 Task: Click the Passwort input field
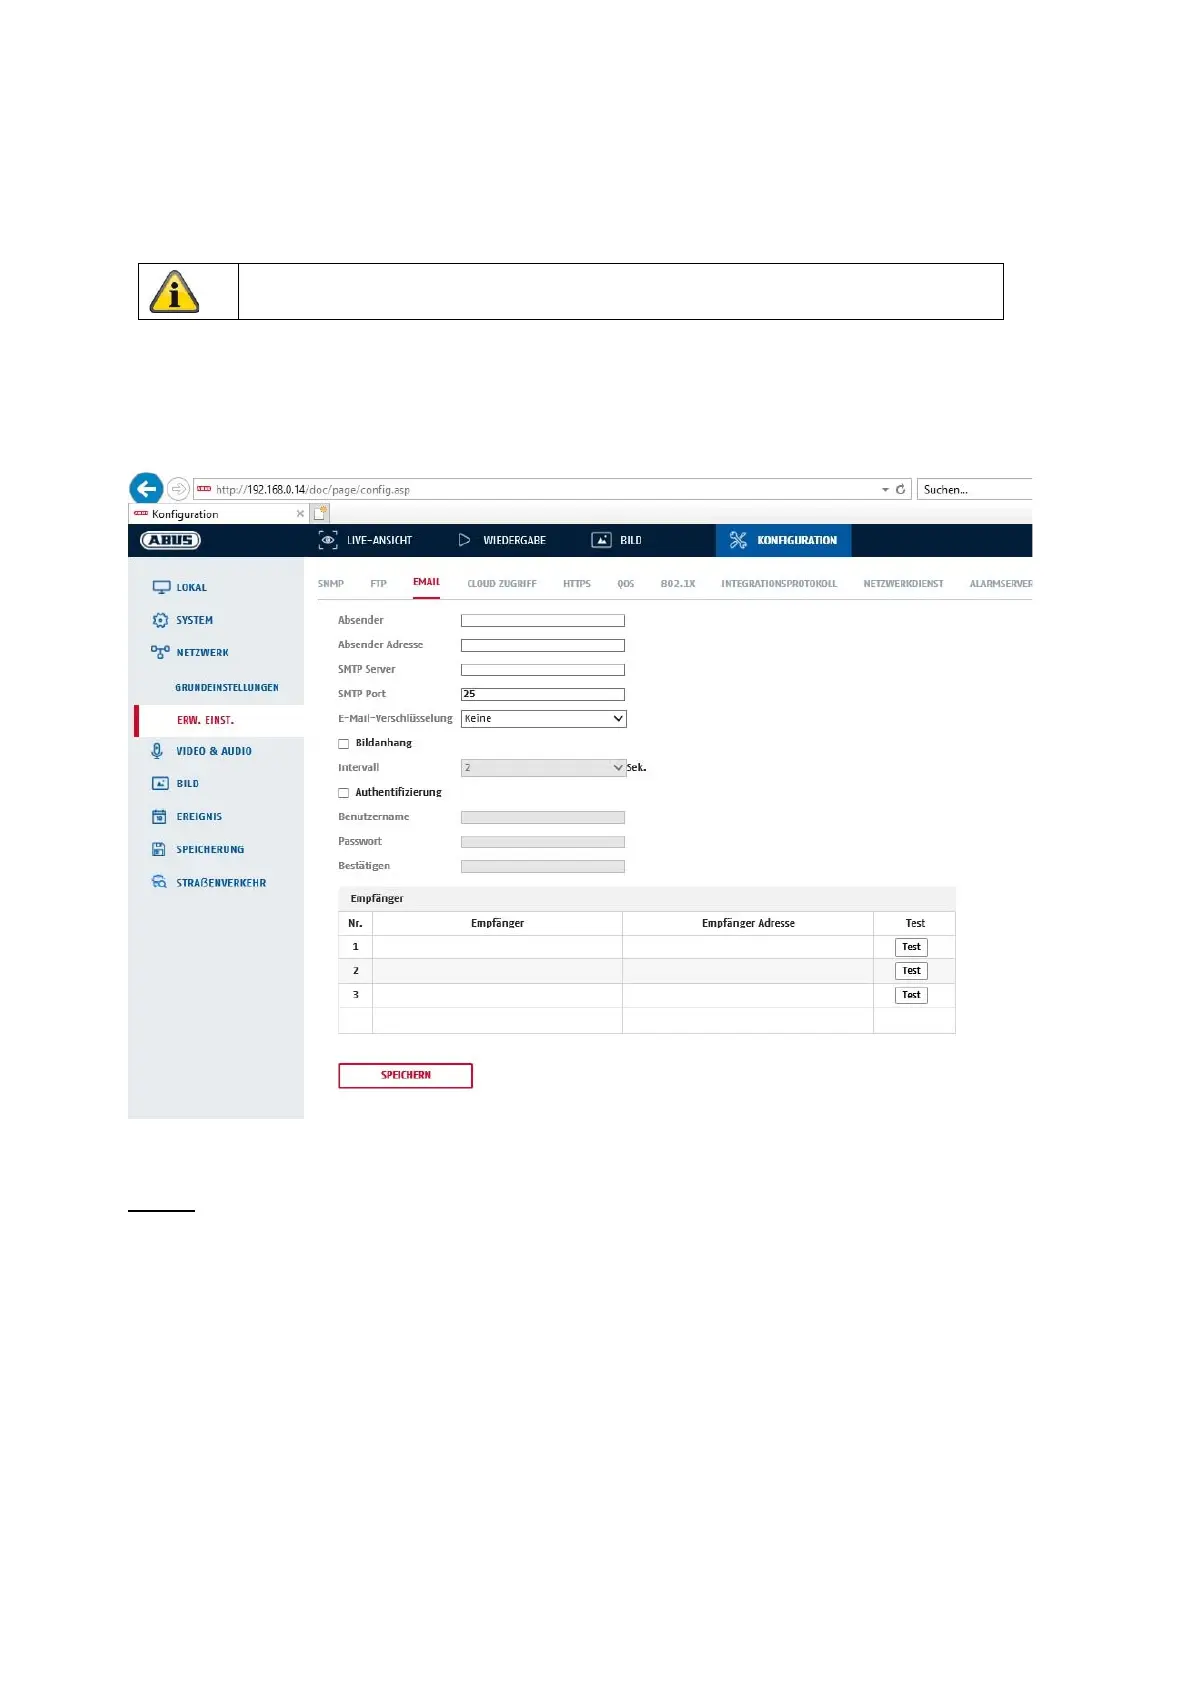(543, 842)
